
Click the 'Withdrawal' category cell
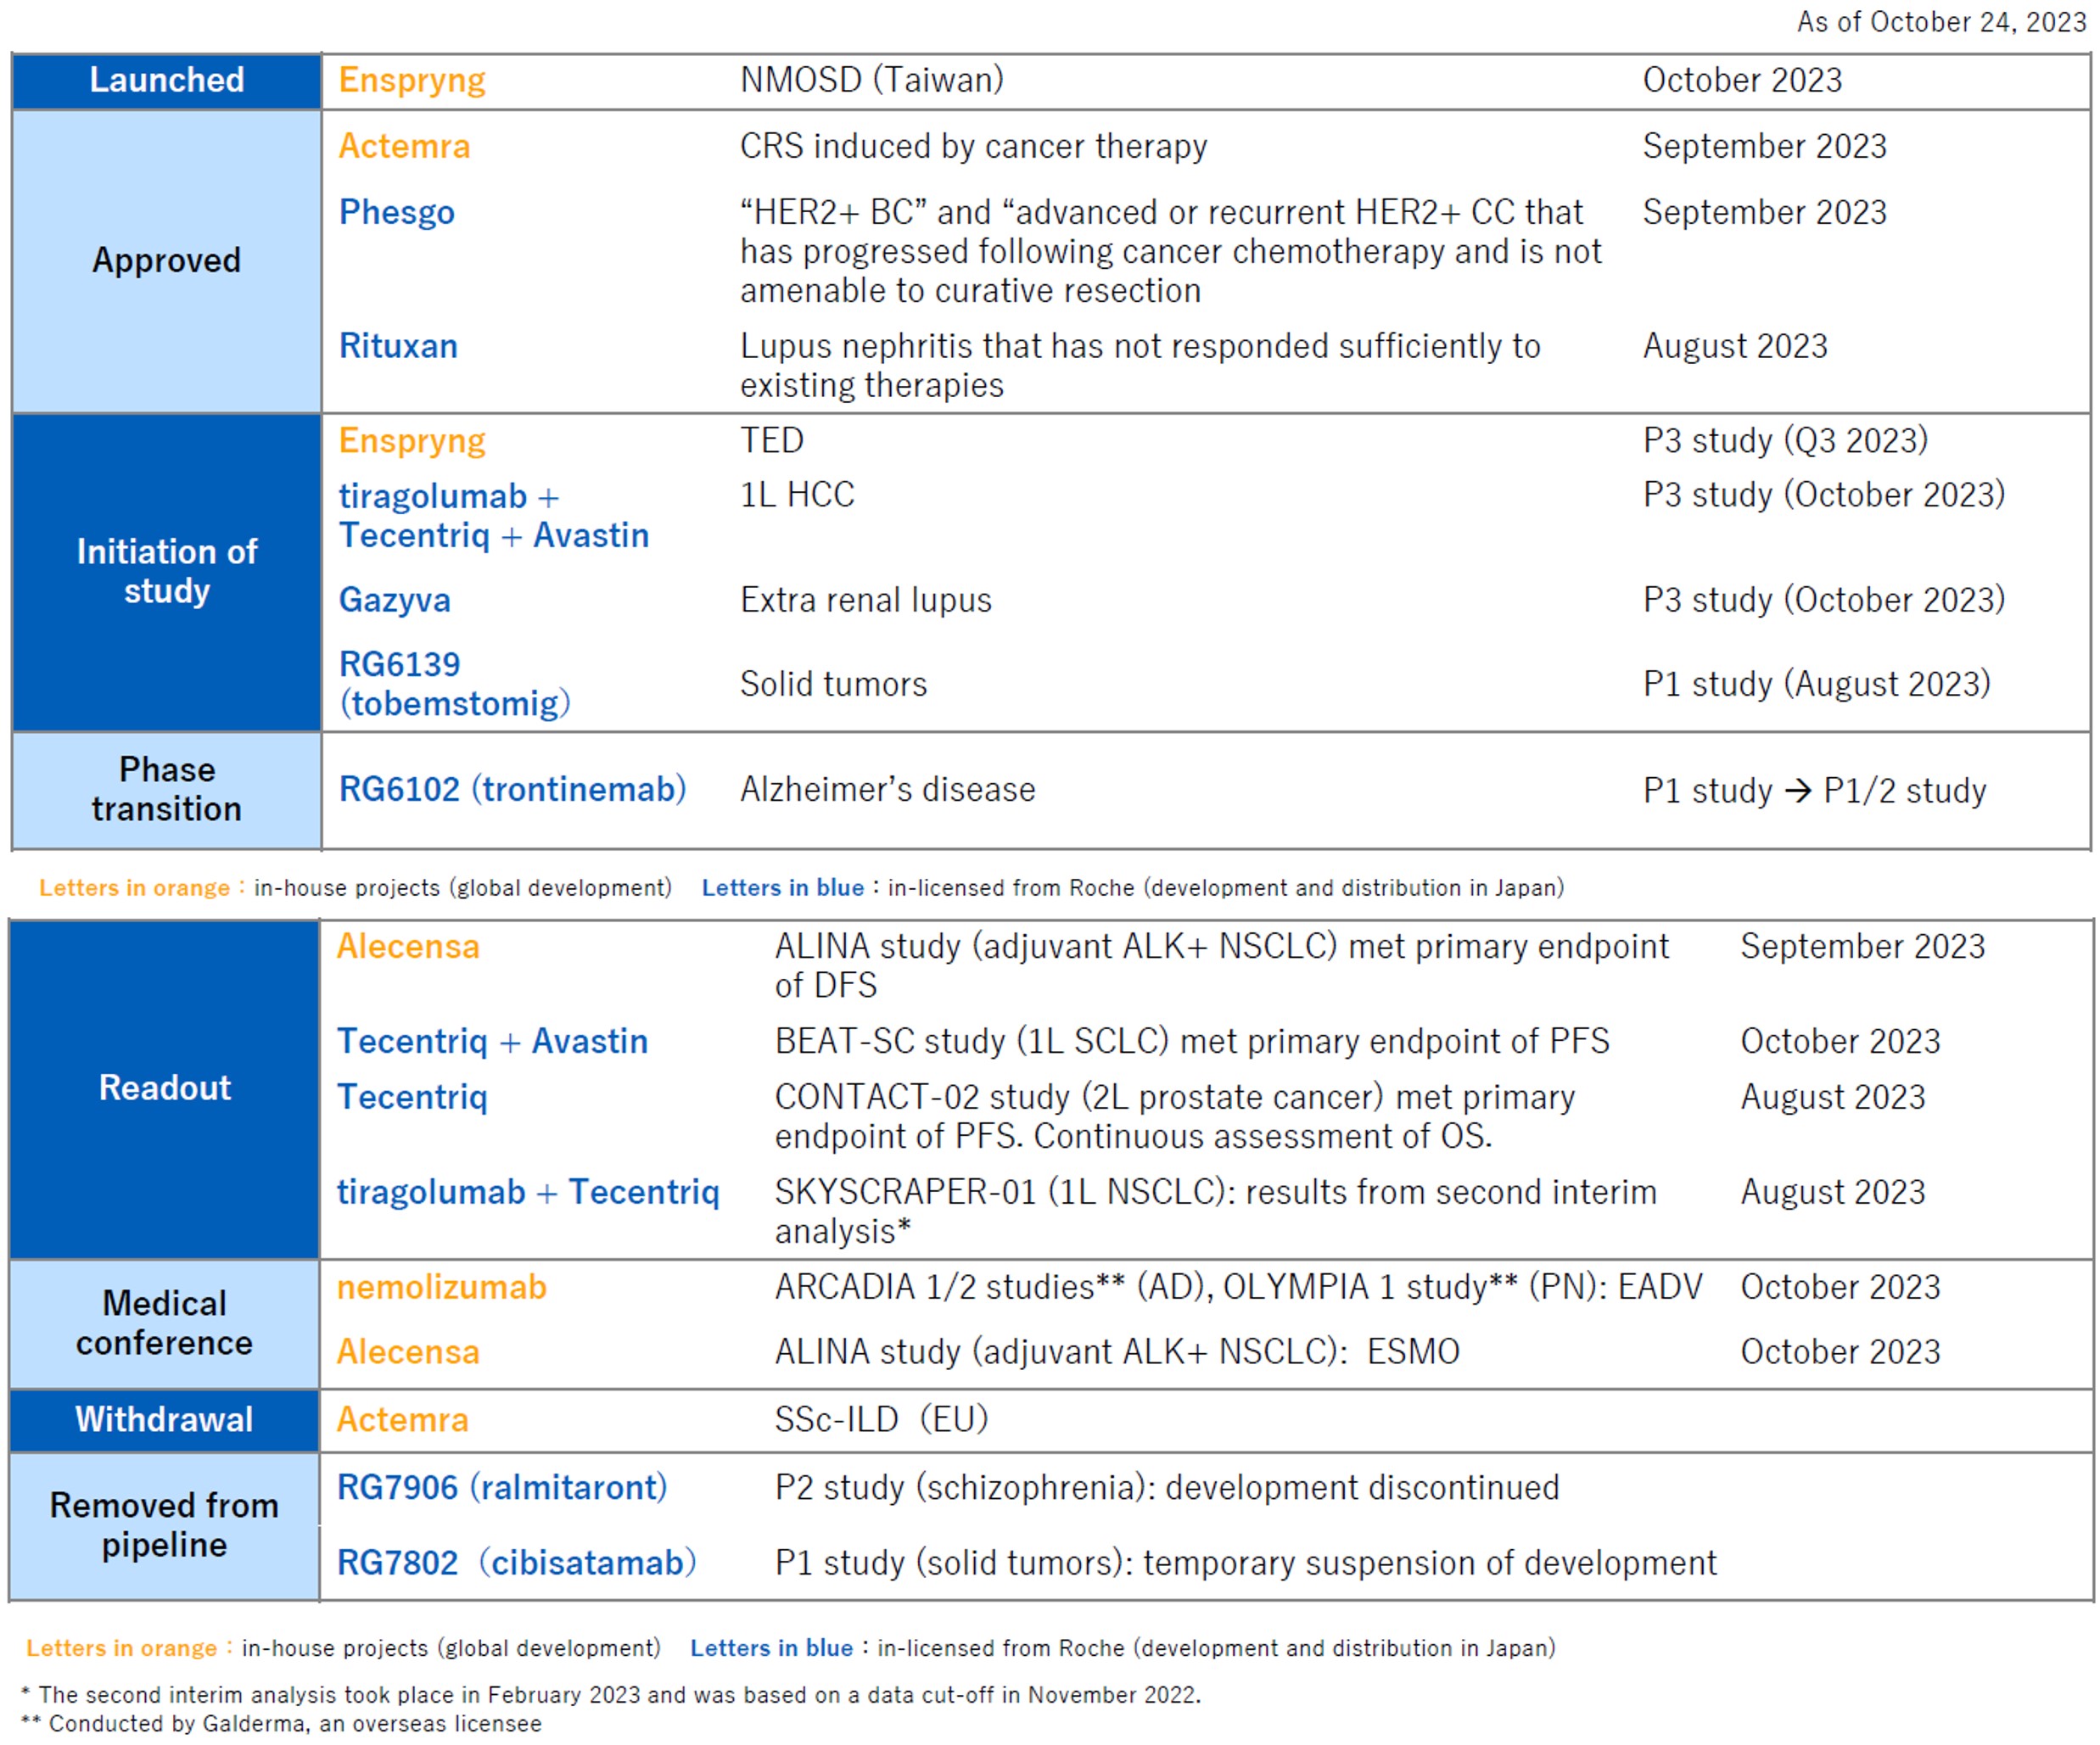(x=164, y=1420)
